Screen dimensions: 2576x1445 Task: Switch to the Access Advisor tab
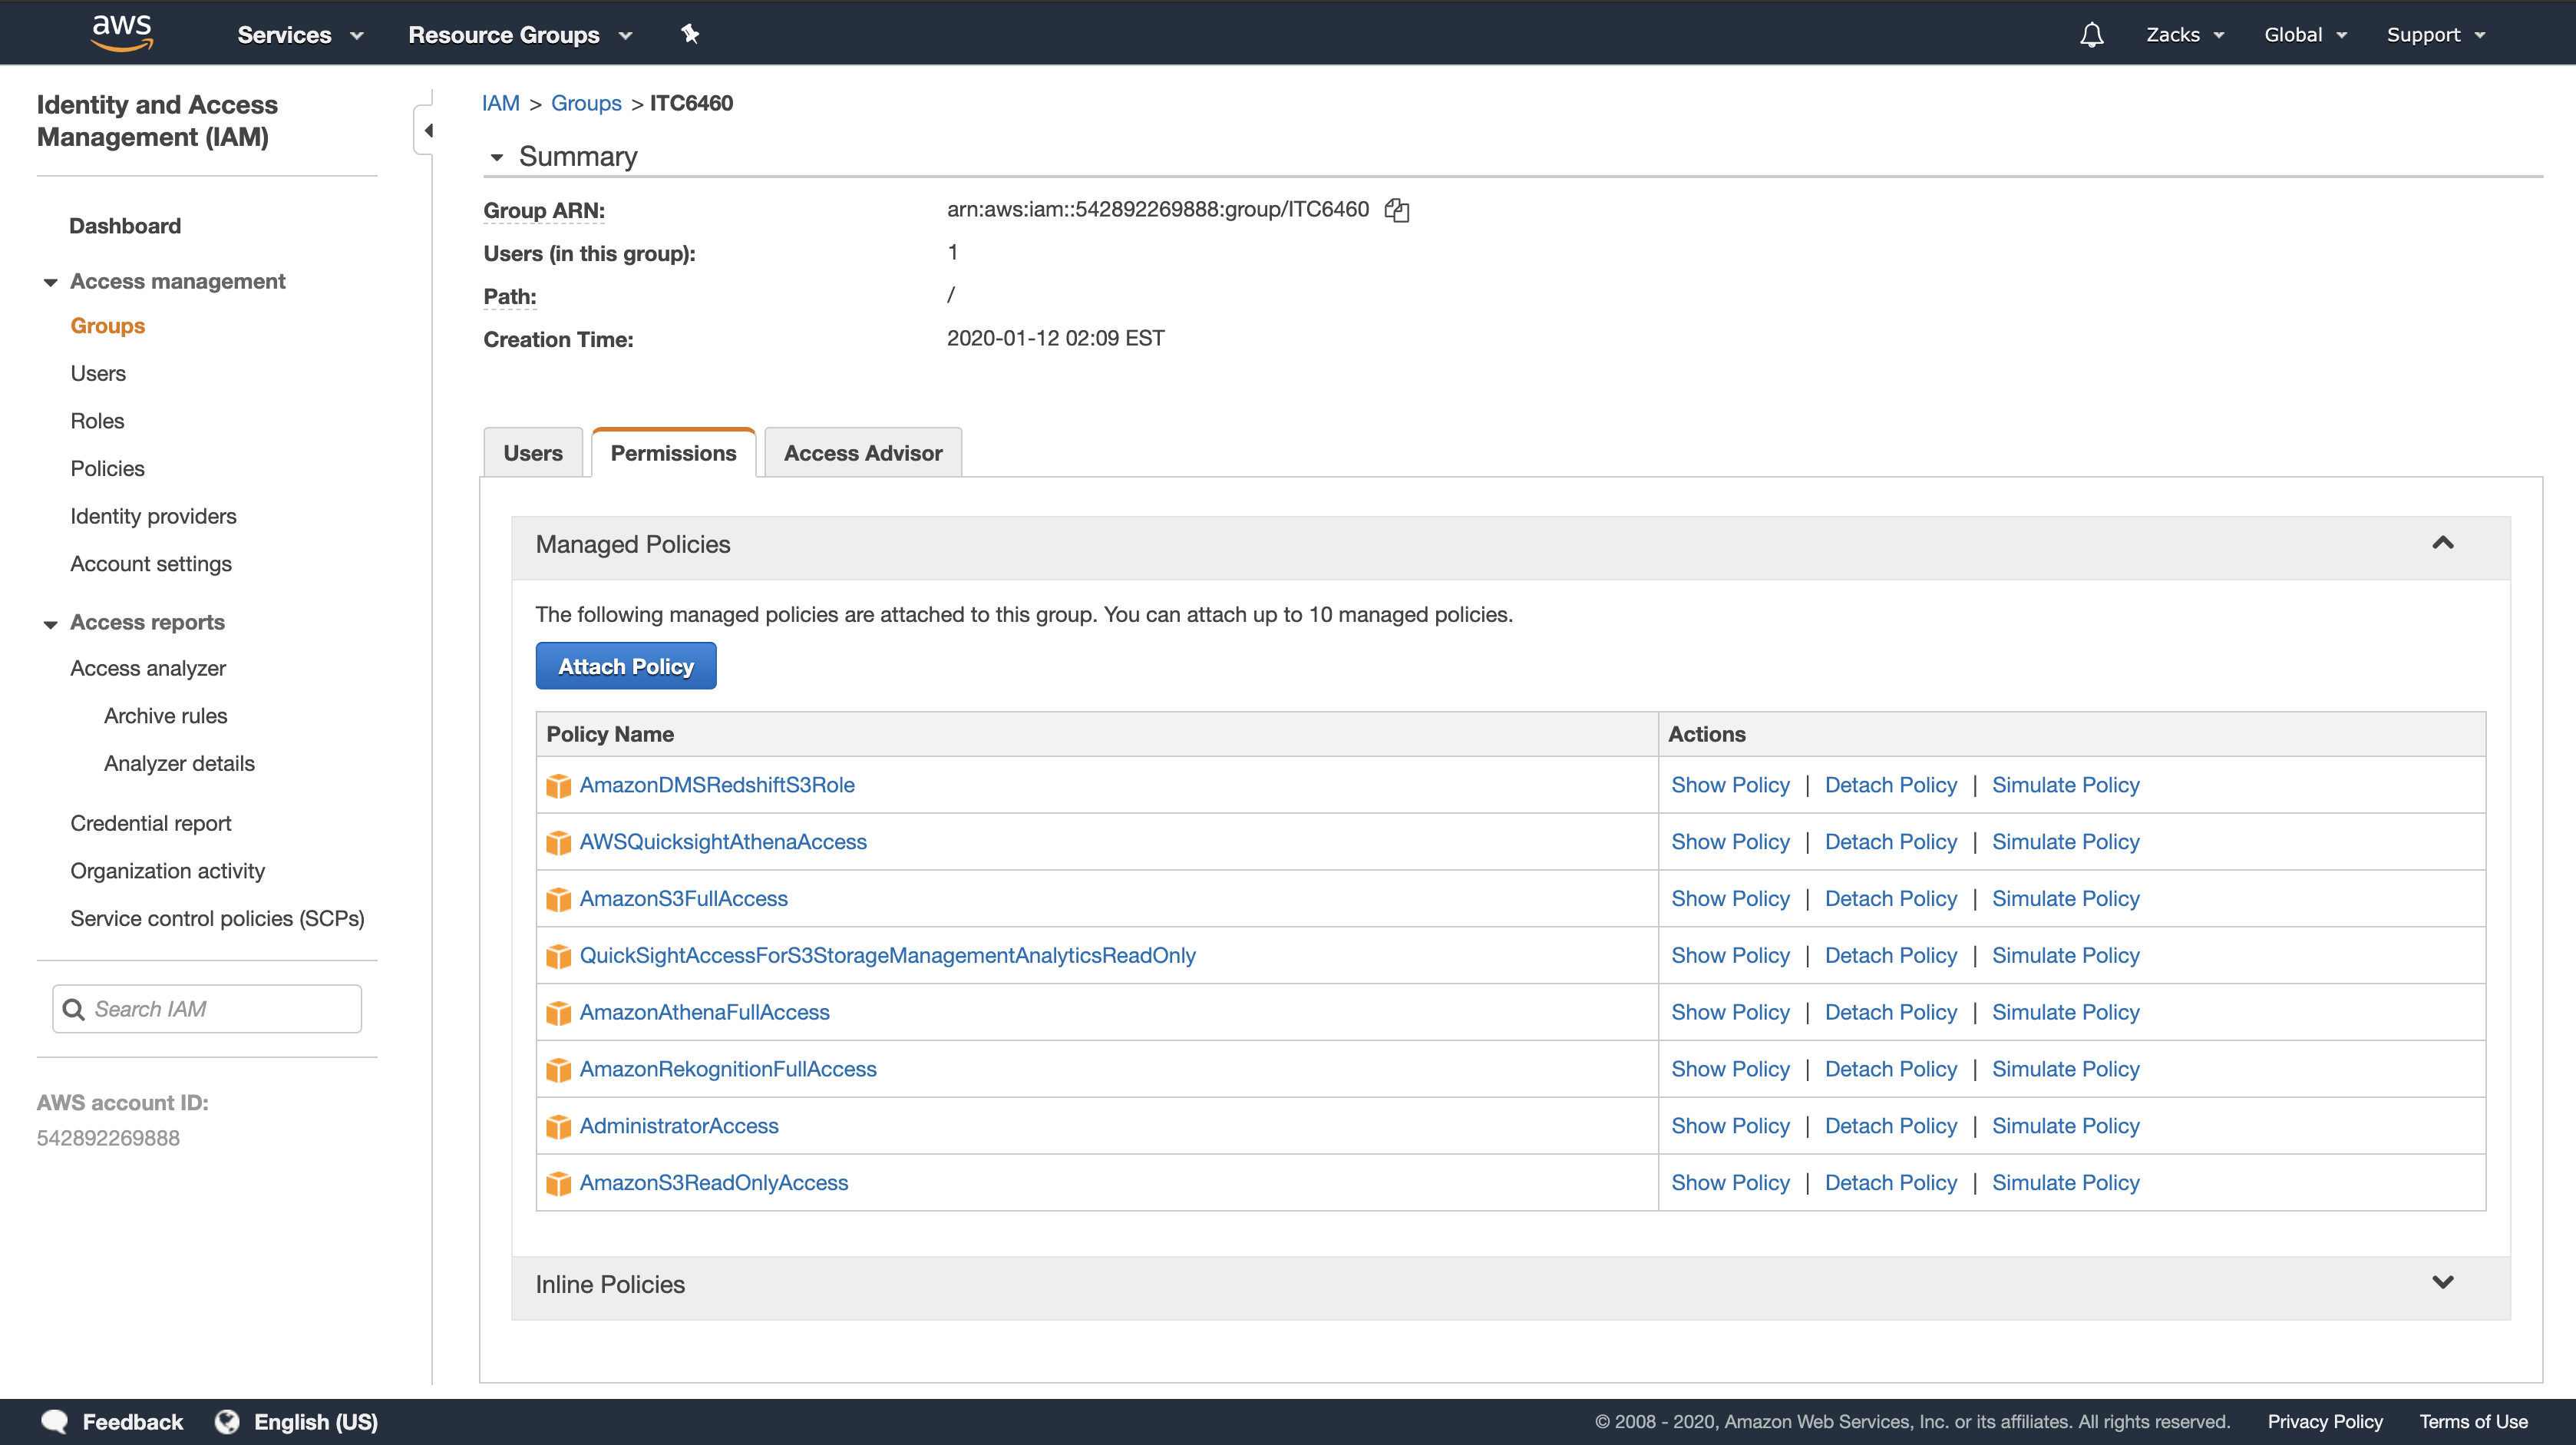pyautogui.click(x=862, y=453)
